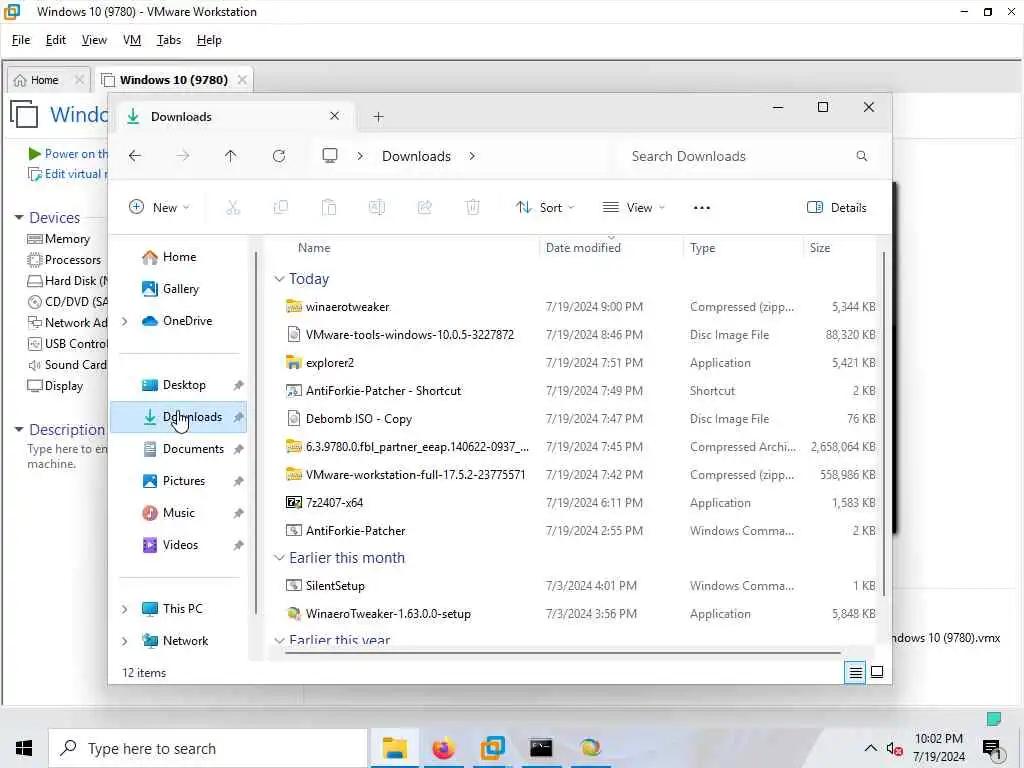Open the VMware View menu

coord(94,40)
